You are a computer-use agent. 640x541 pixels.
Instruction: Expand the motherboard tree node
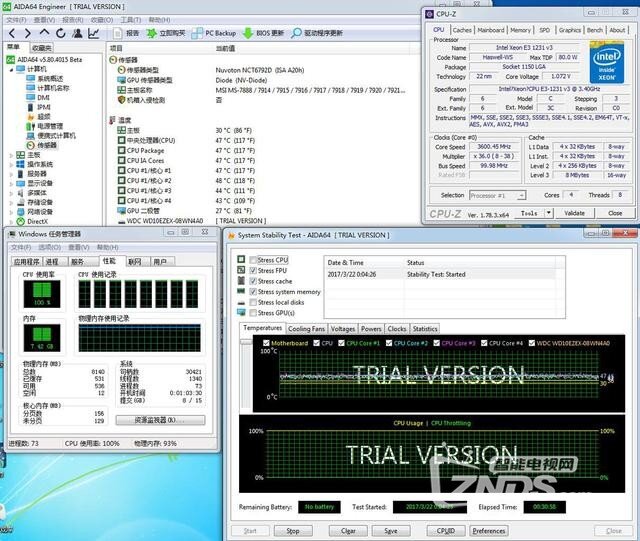coord(11,155)
